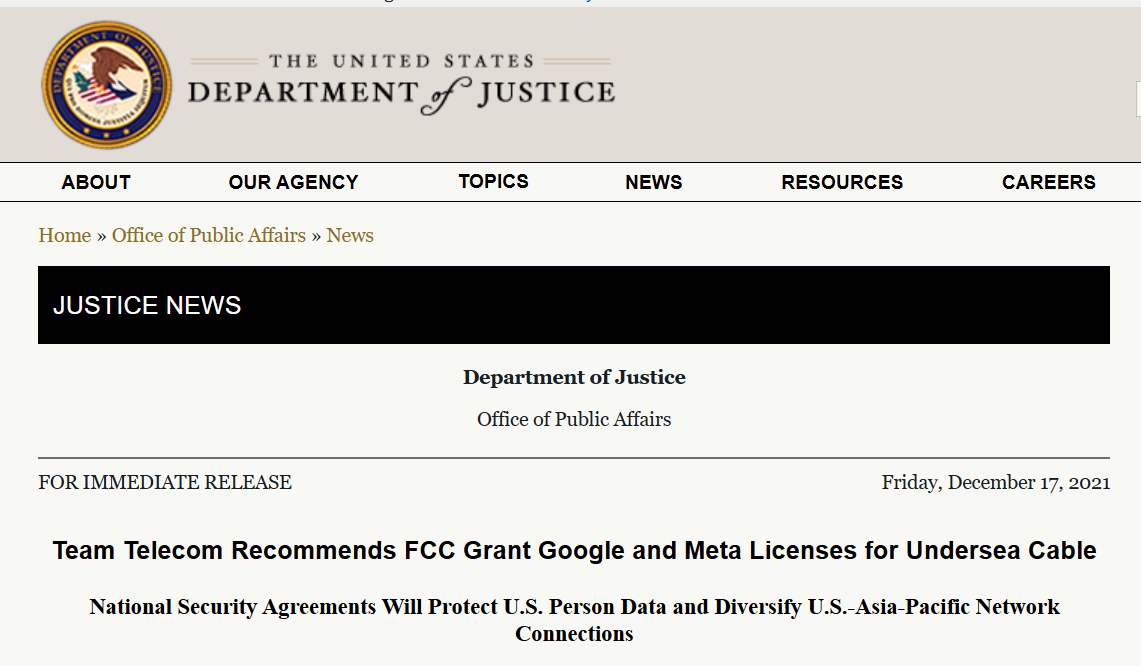
Task: Follow the Home breadcrumb link
Action: [64, 235]
